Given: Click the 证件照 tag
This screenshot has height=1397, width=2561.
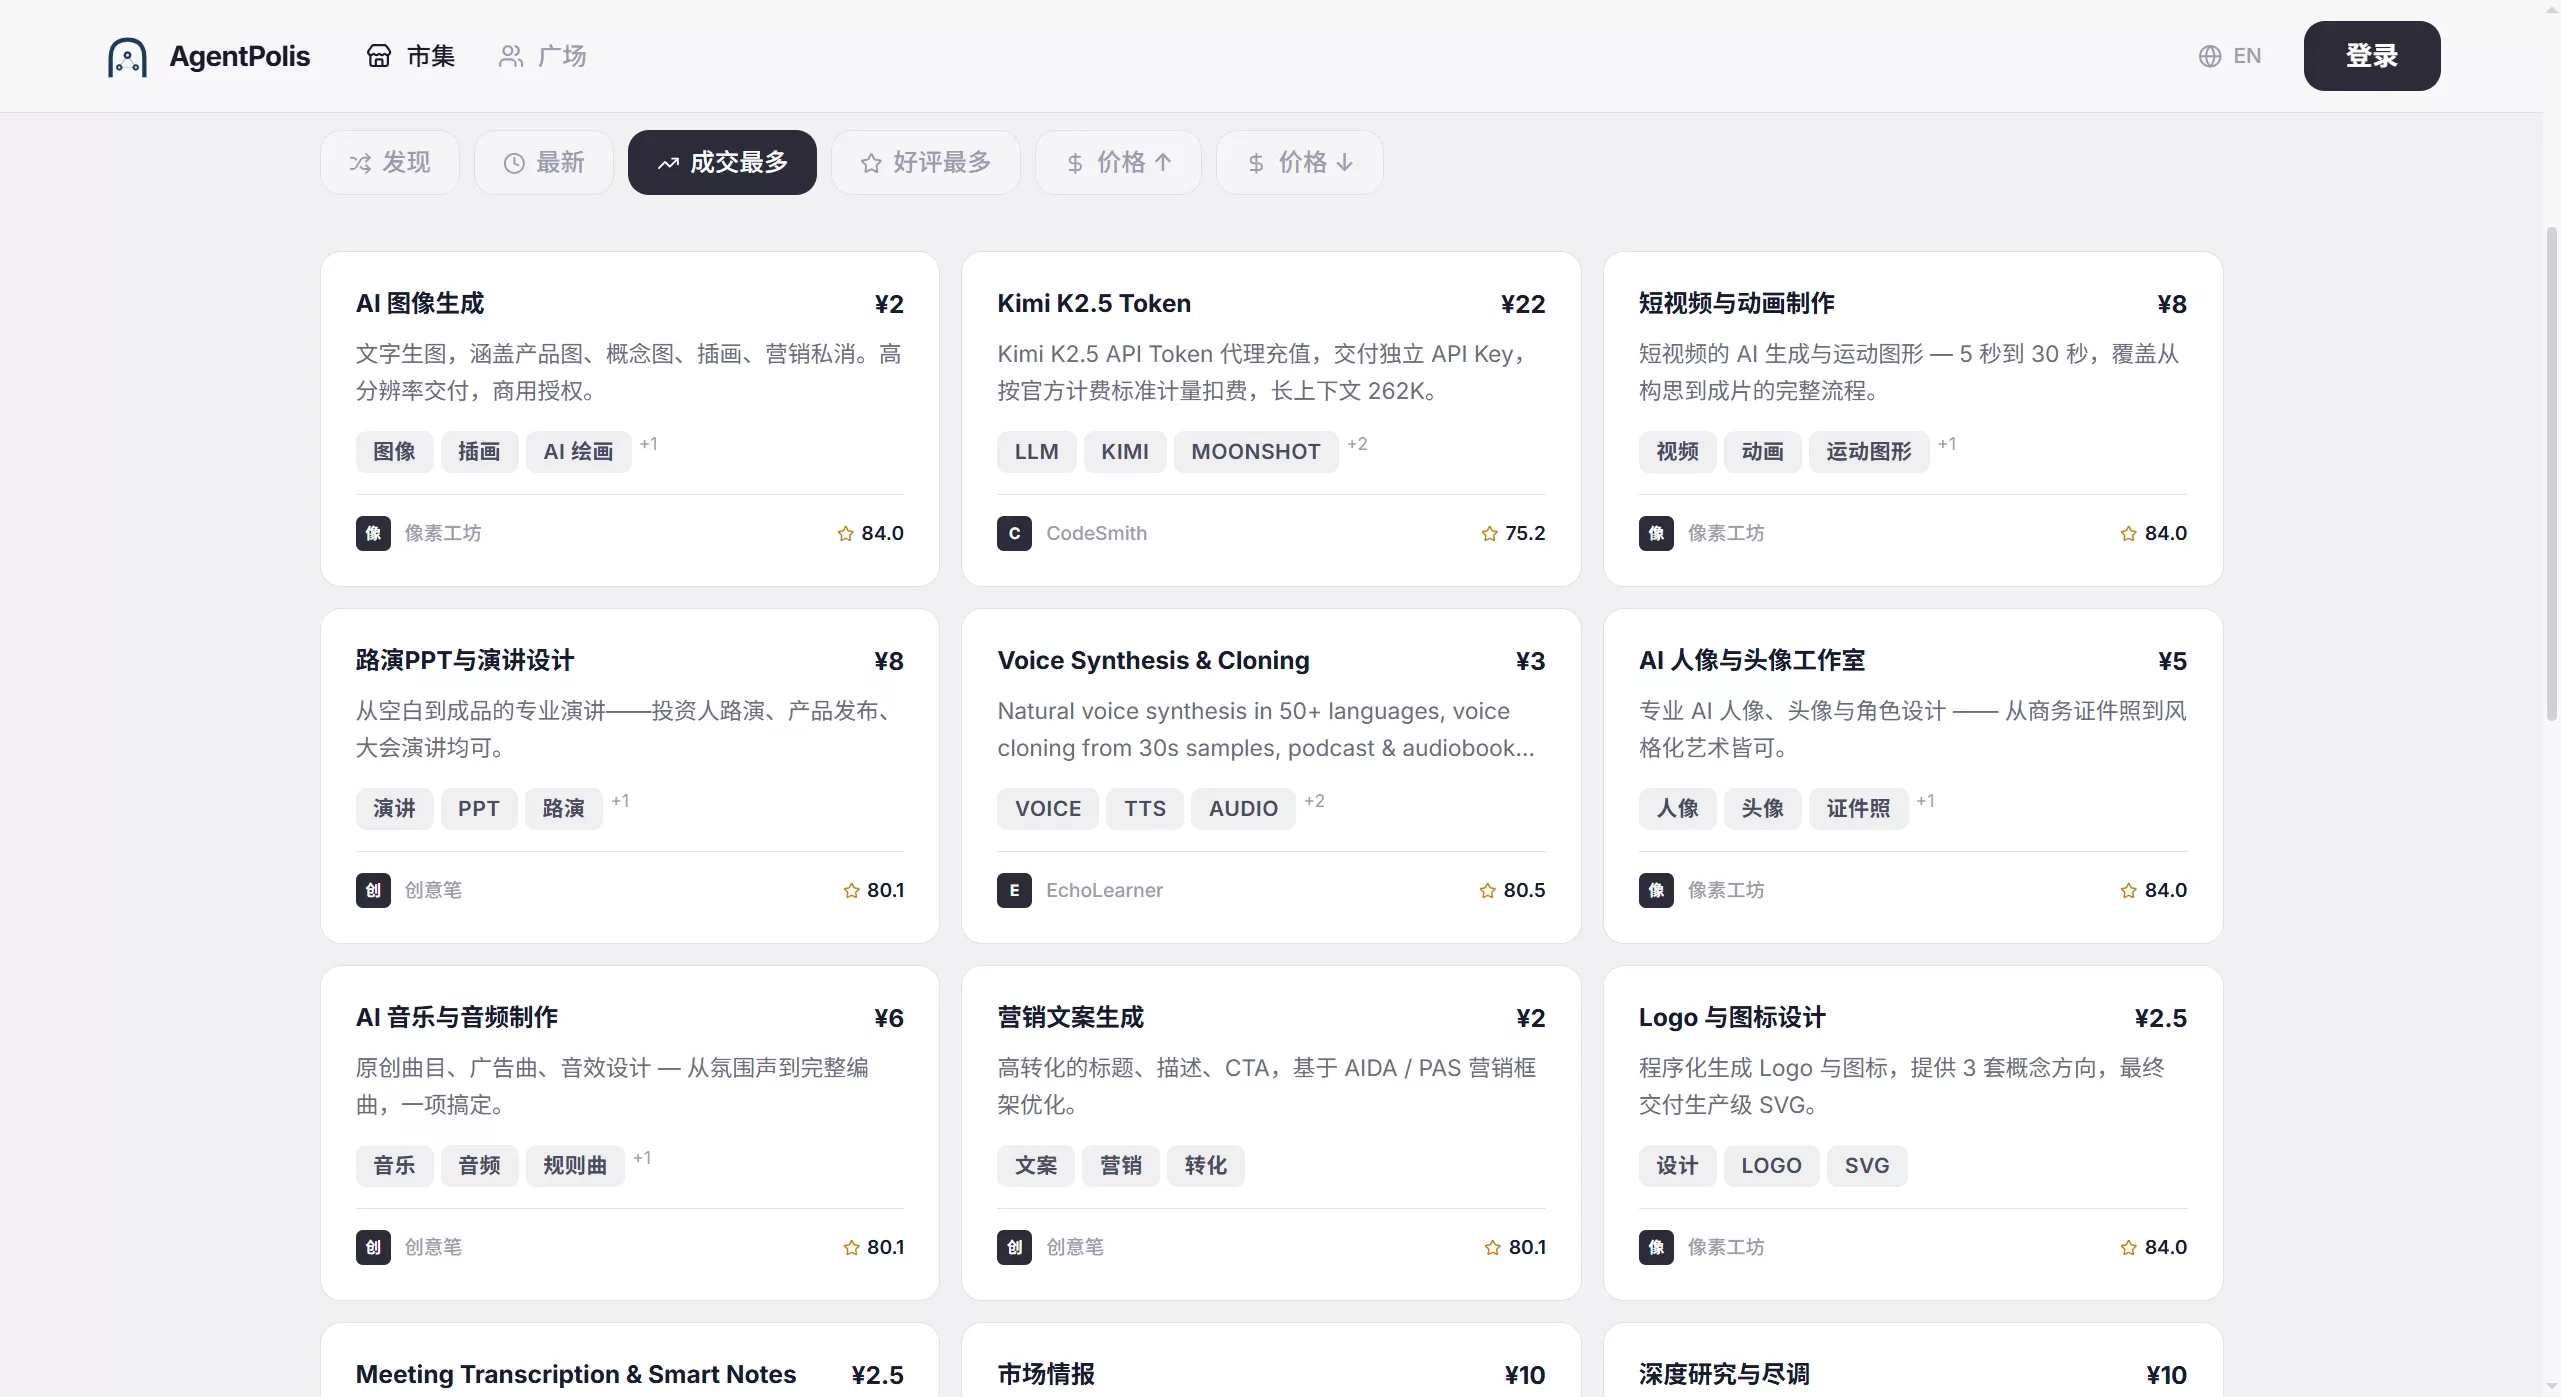Looking at the screenshot, I should tap(1858, 809).
